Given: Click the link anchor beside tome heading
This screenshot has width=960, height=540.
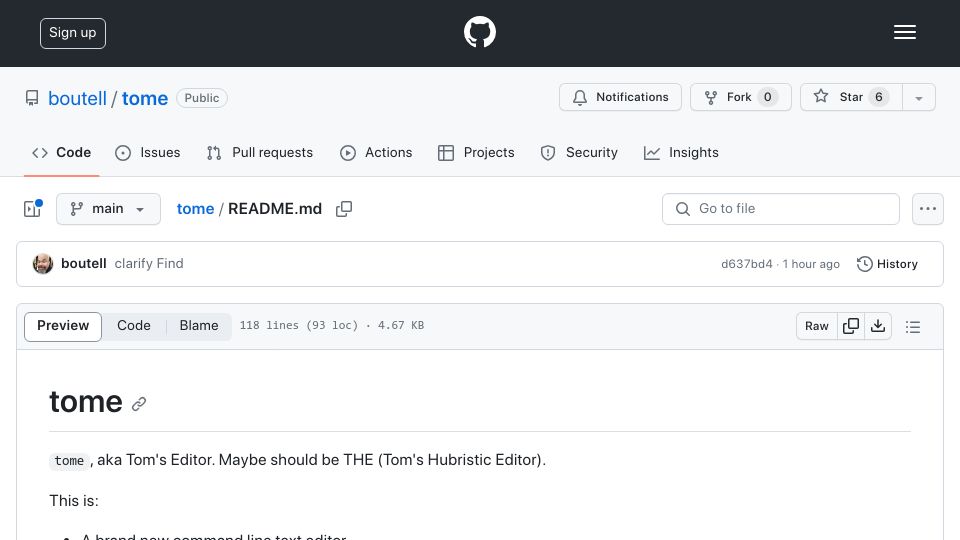Looking at the screenshot, I should 139,404.
